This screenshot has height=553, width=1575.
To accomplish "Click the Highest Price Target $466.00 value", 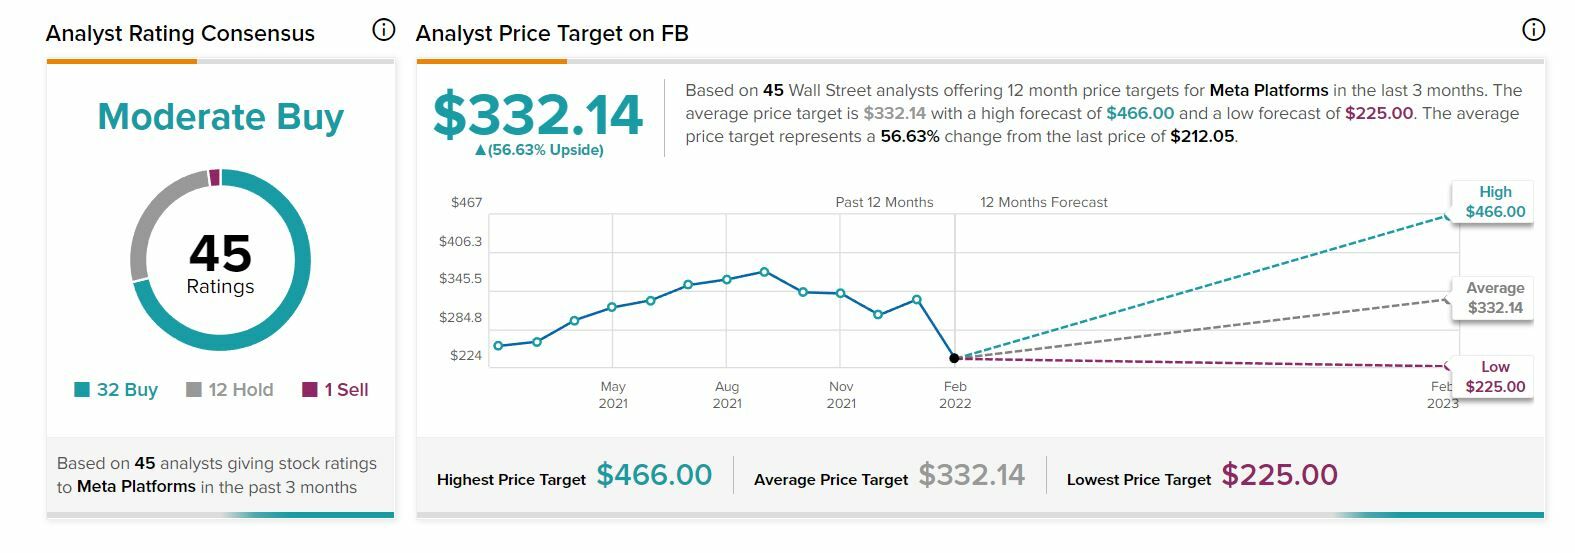I will (654, 475).
